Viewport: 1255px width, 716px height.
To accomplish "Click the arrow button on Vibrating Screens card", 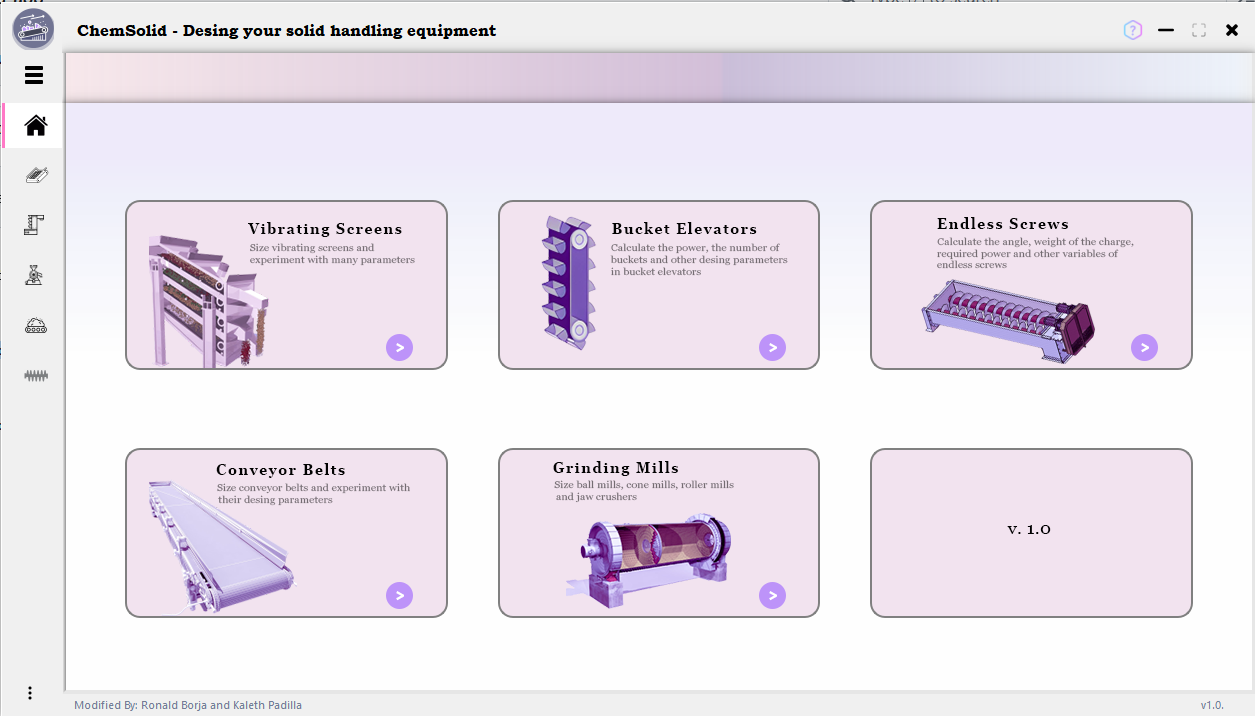I will (x=399, y=347).
